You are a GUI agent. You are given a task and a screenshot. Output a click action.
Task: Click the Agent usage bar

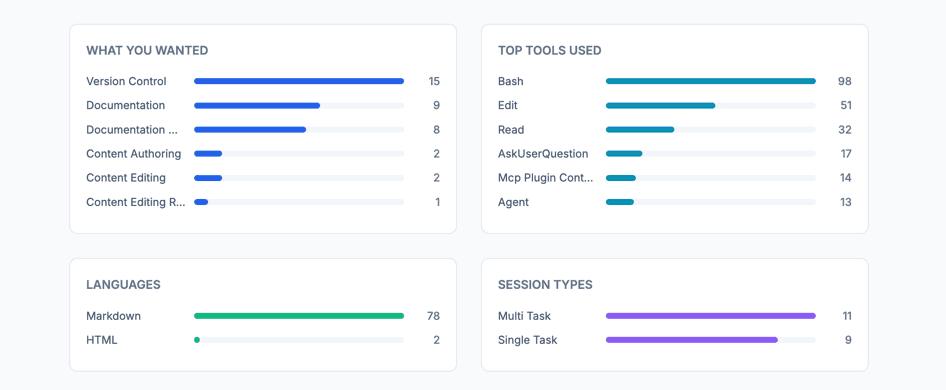[x=711, y=202]
